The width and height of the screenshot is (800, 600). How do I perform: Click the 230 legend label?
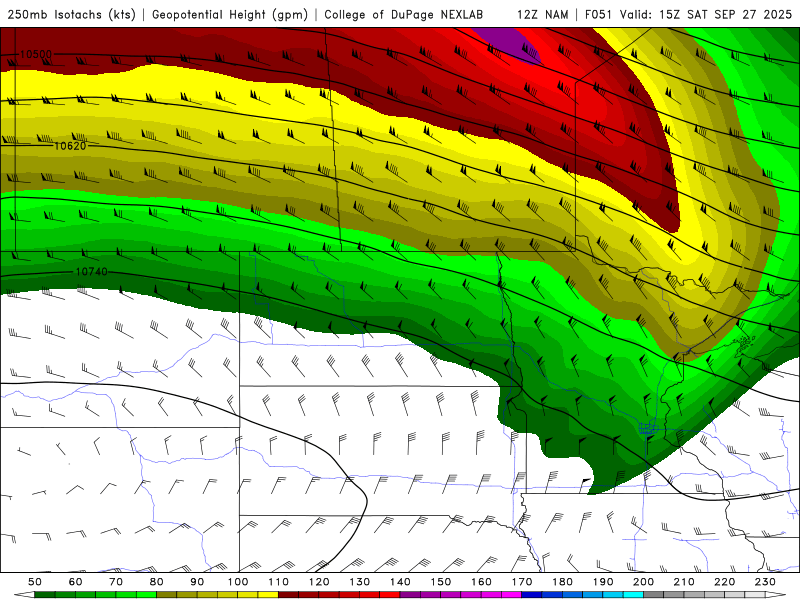(x=765, y=582)
